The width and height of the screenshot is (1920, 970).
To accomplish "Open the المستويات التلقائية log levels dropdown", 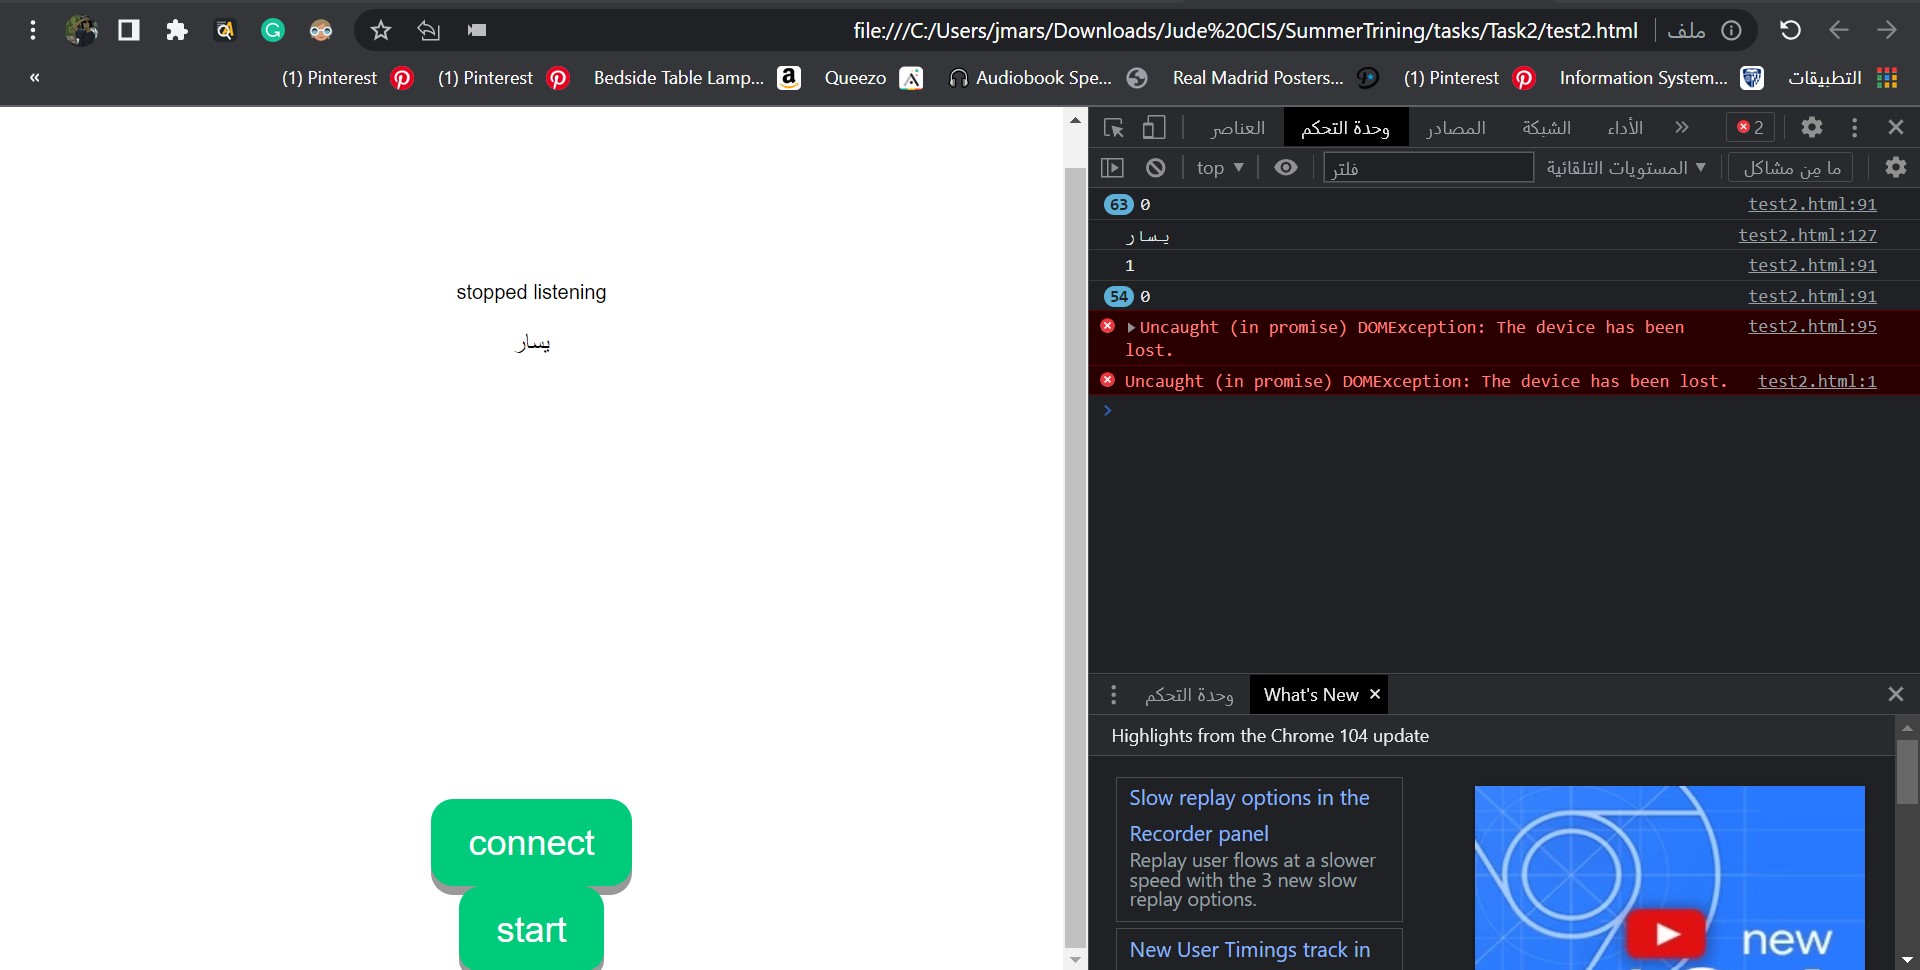I will click(x=1625, y=167).
